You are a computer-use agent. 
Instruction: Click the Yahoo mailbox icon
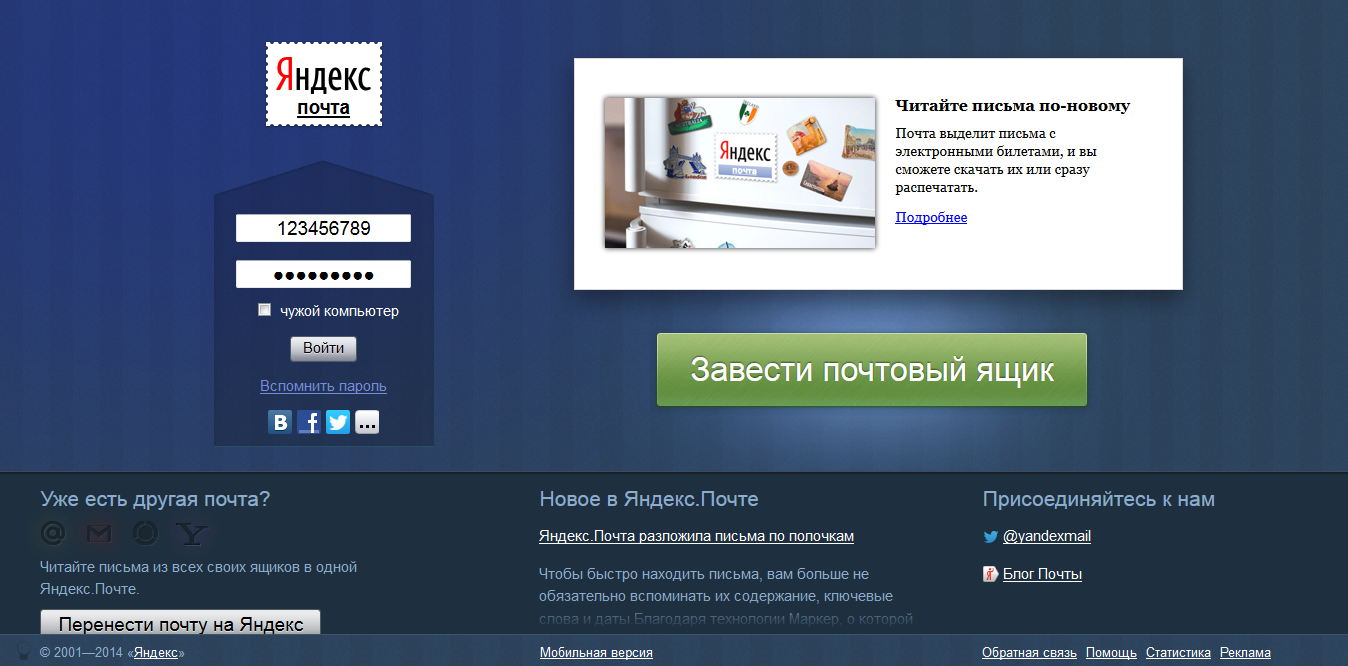[192, 533]
